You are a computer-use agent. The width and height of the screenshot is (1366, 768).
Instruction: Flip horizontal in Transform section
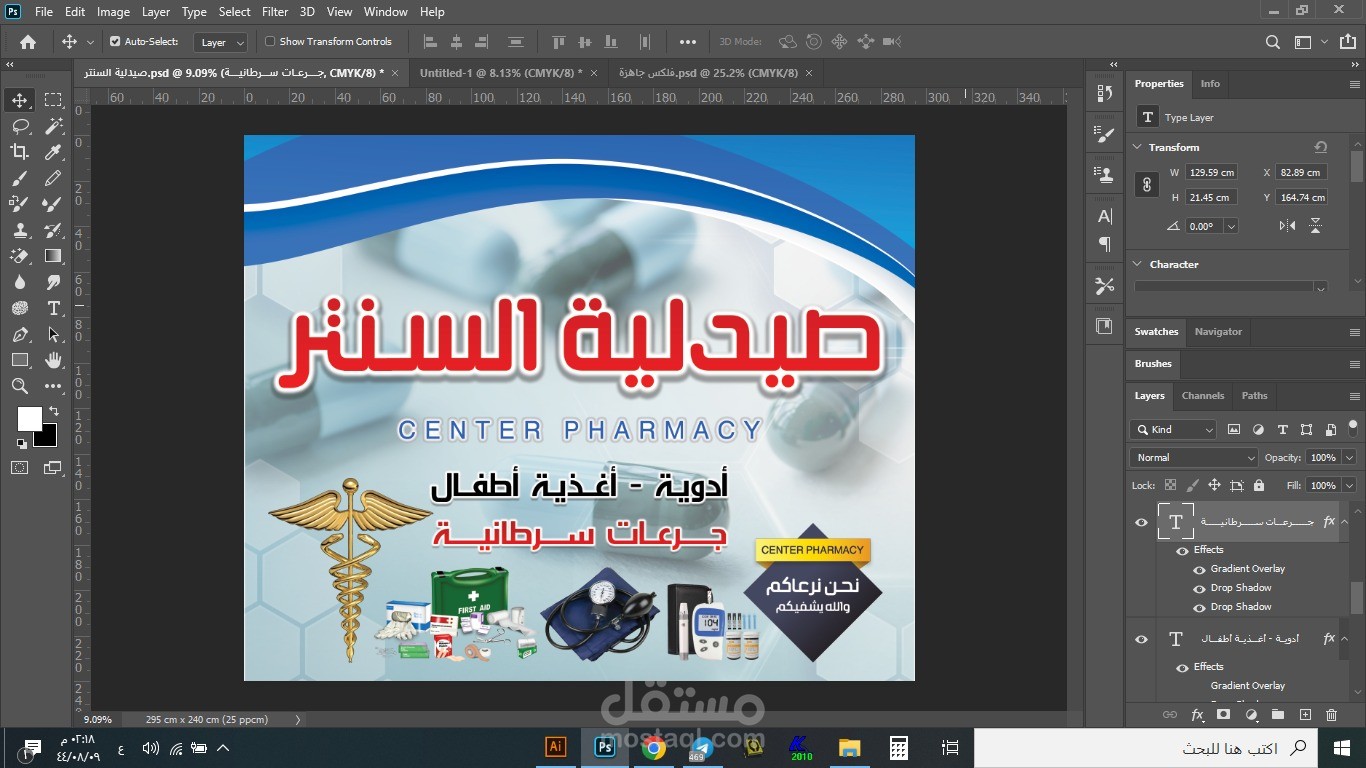[x=1287, y=226]
